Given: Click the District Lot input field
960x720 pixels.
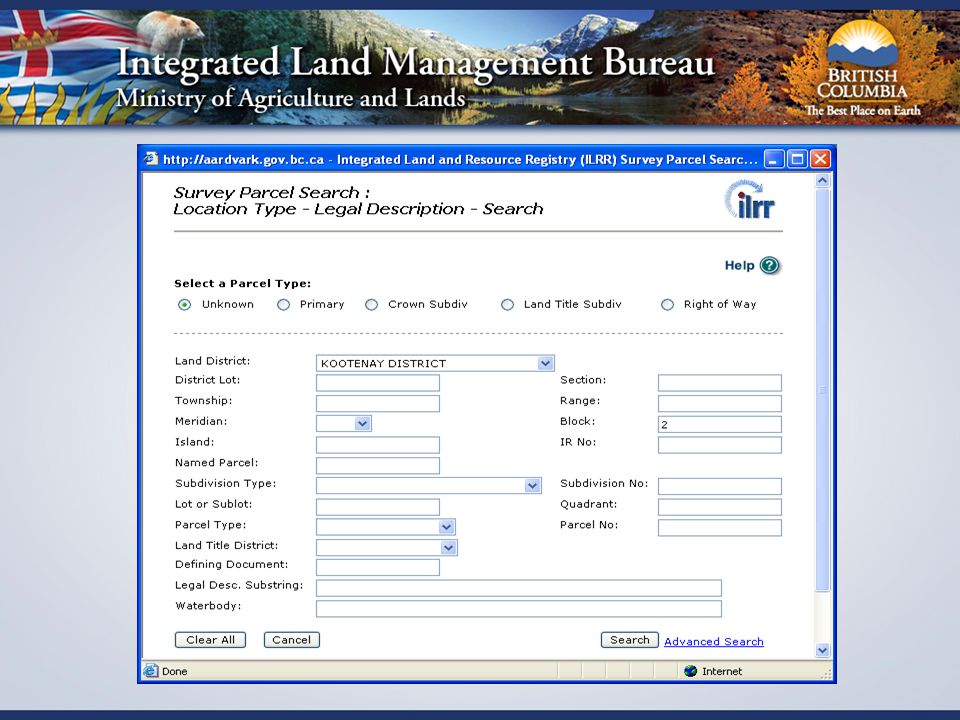Looking at the screenshot, I should [378, 383].
